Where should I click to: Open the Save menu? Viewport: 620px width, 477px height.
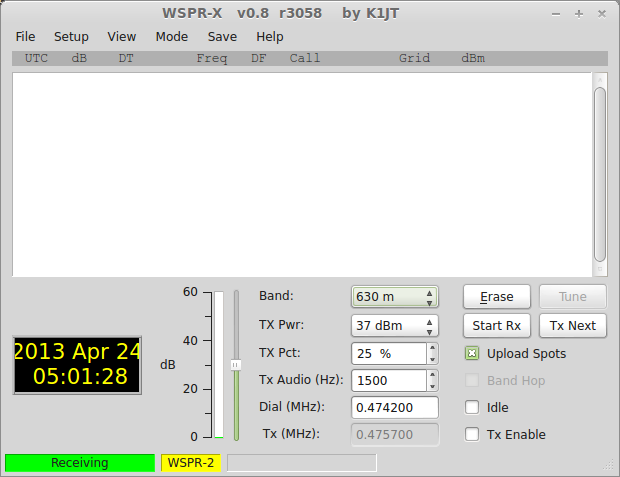coord(222,37)
